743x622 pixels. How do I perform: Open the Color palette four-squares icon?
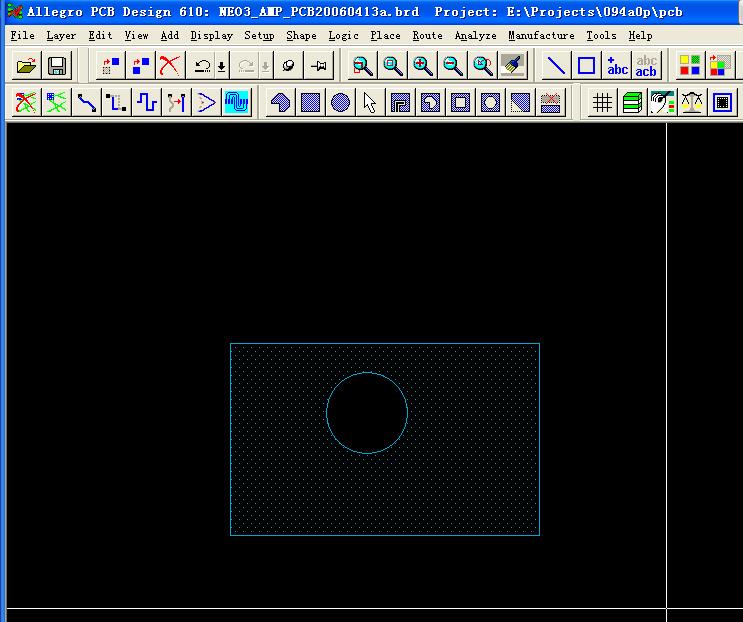[x=689, y=65]
